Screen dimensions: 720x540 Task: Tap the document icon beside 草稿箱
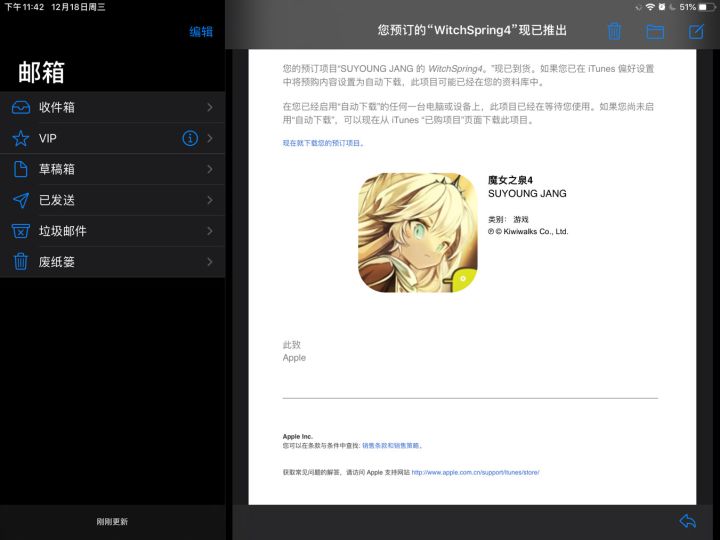(x=21, y=169)
